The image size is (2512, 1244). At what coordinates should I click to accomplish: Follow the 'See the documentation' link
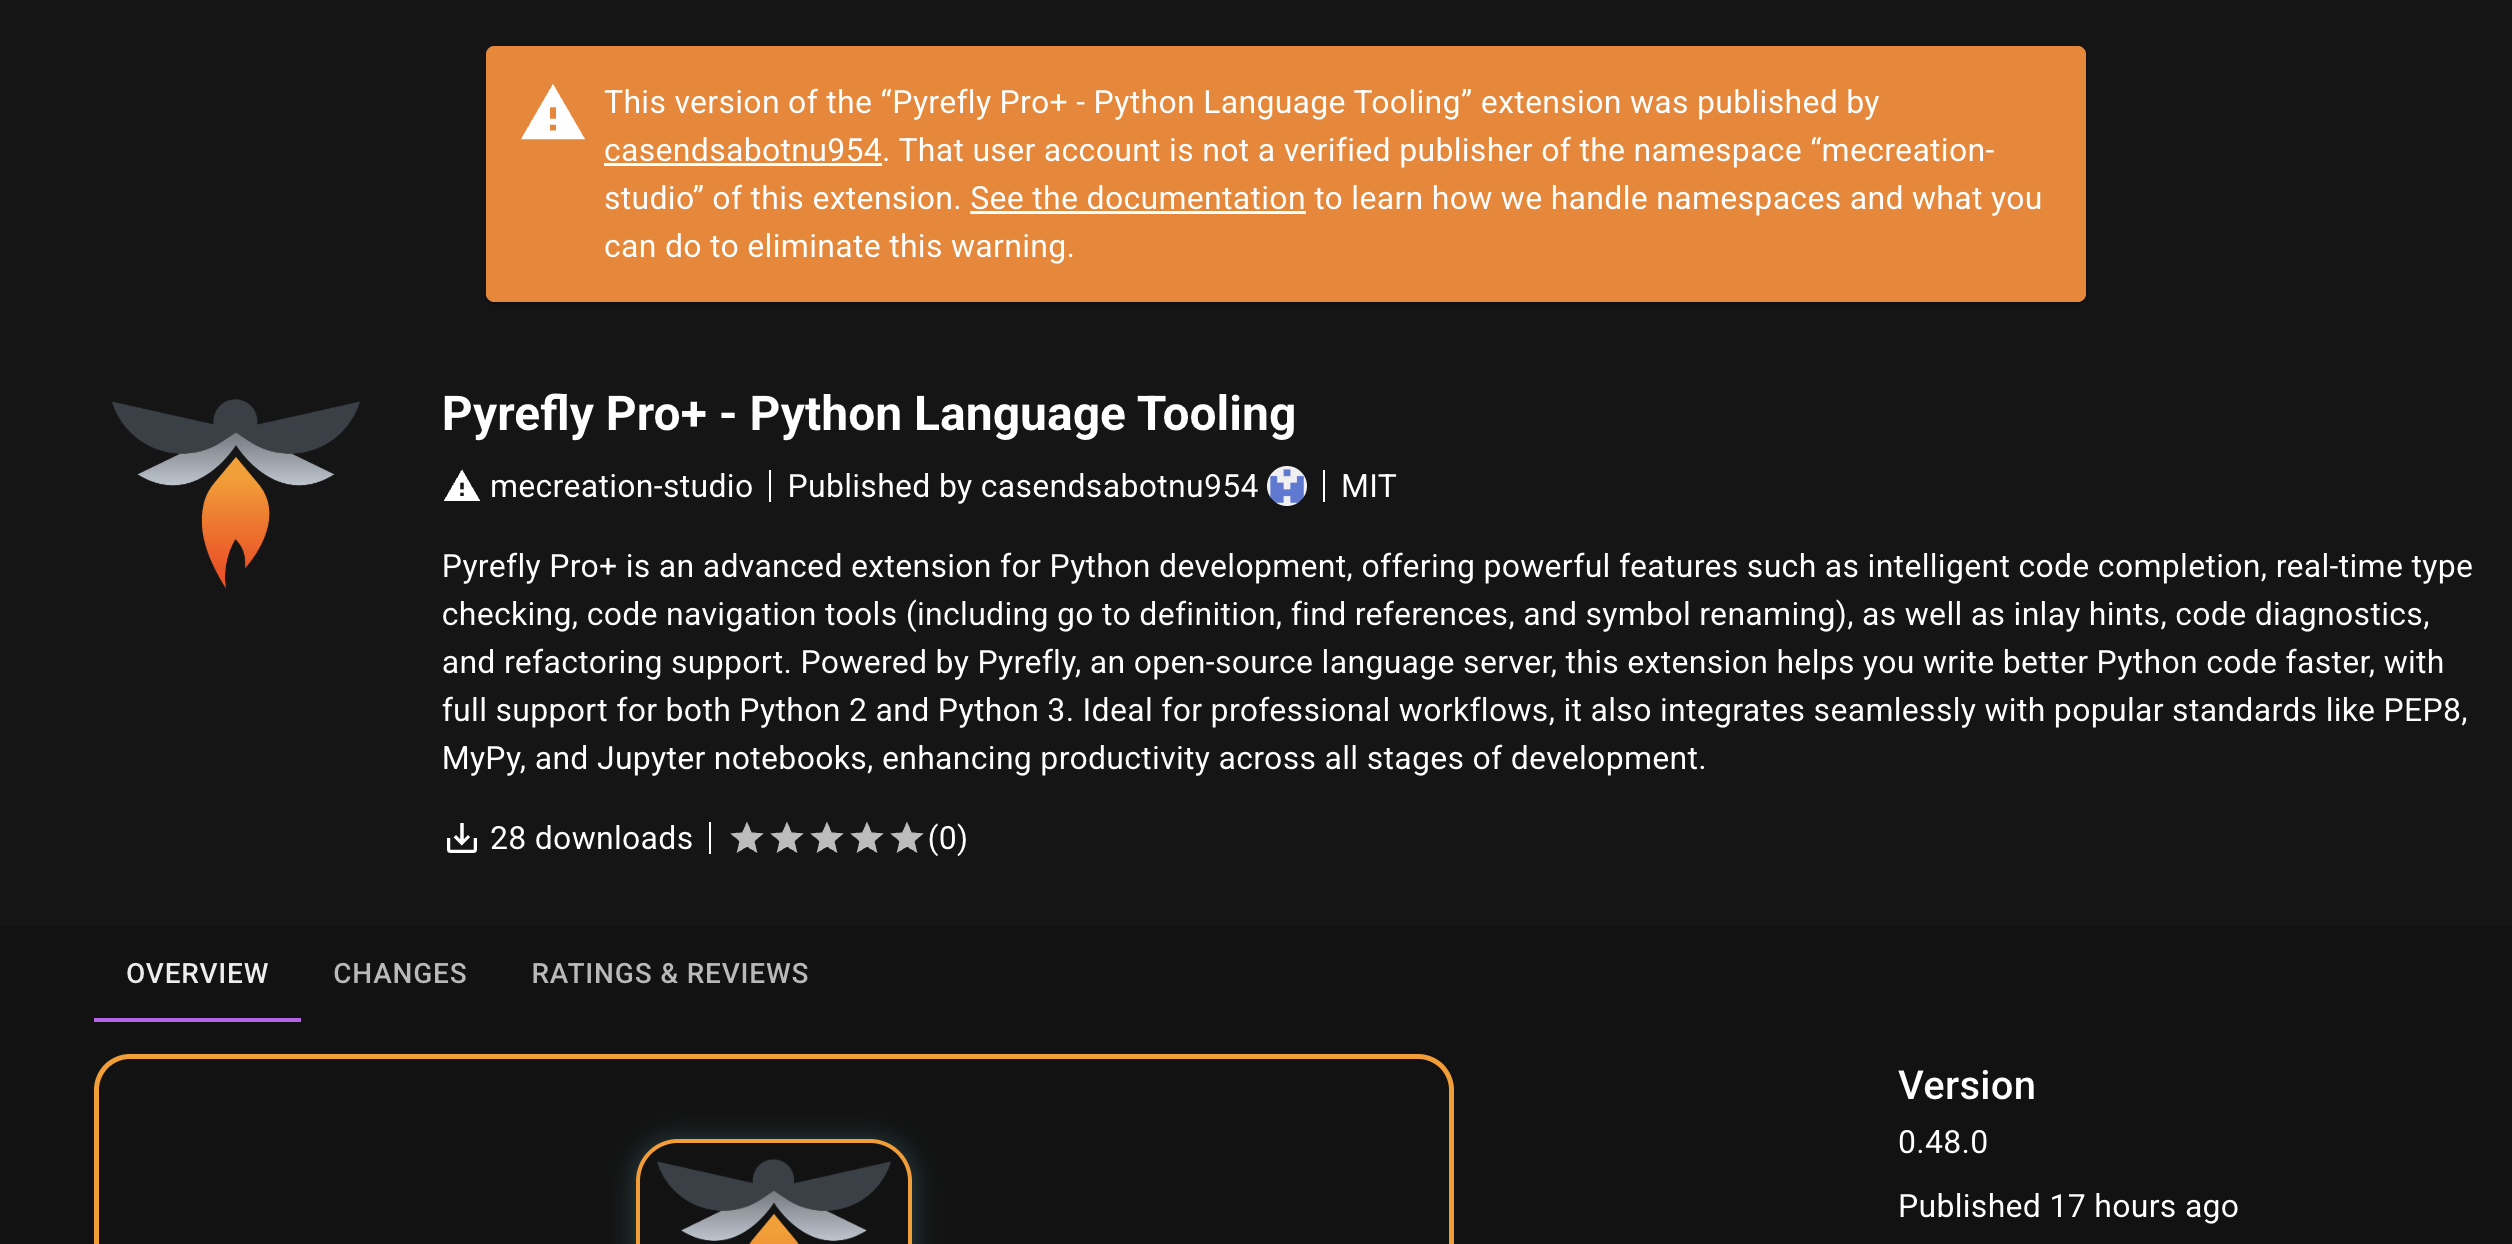click(x=1138, y=198)
